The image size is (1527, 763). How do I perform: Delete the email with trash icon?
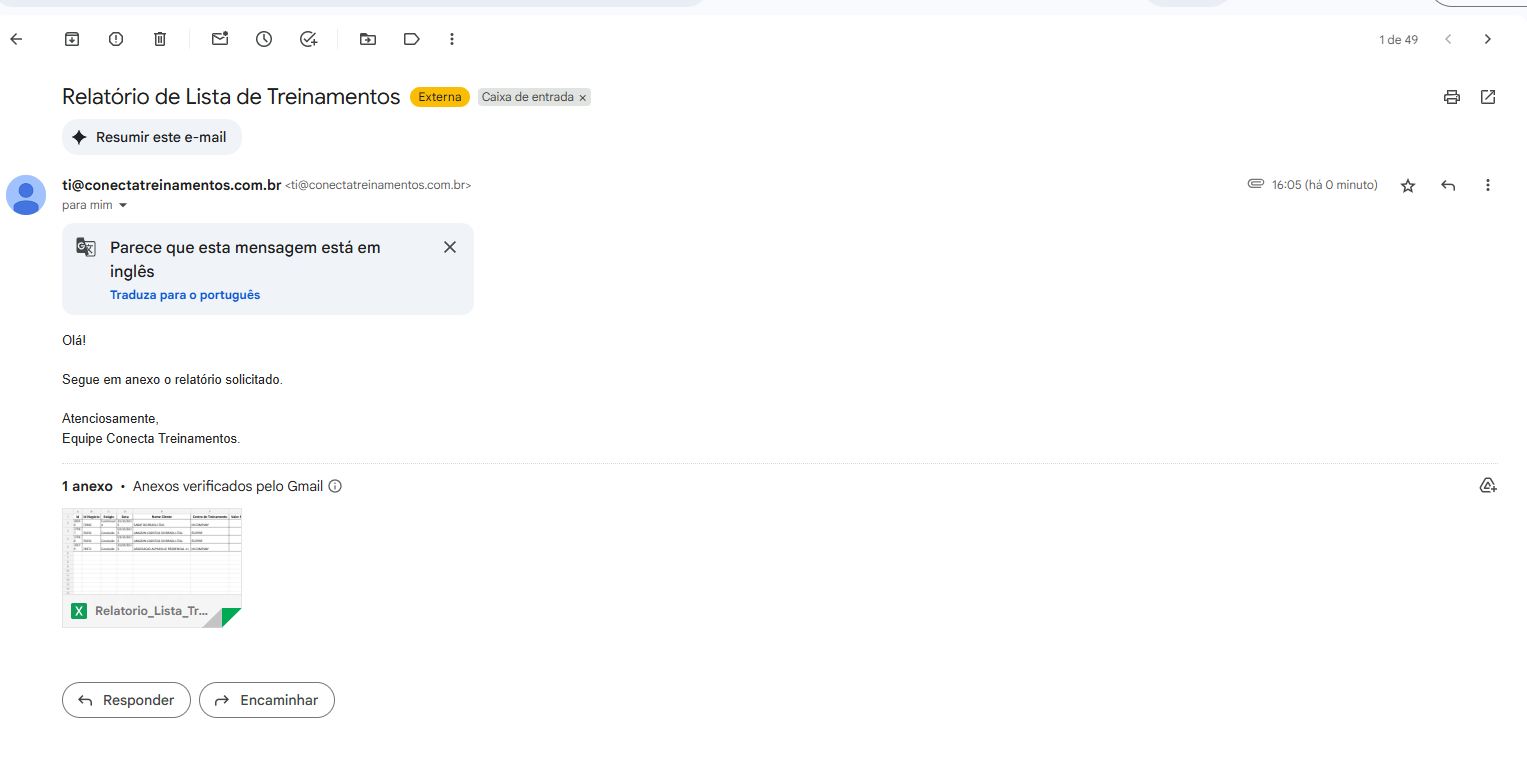coord(160,39)
